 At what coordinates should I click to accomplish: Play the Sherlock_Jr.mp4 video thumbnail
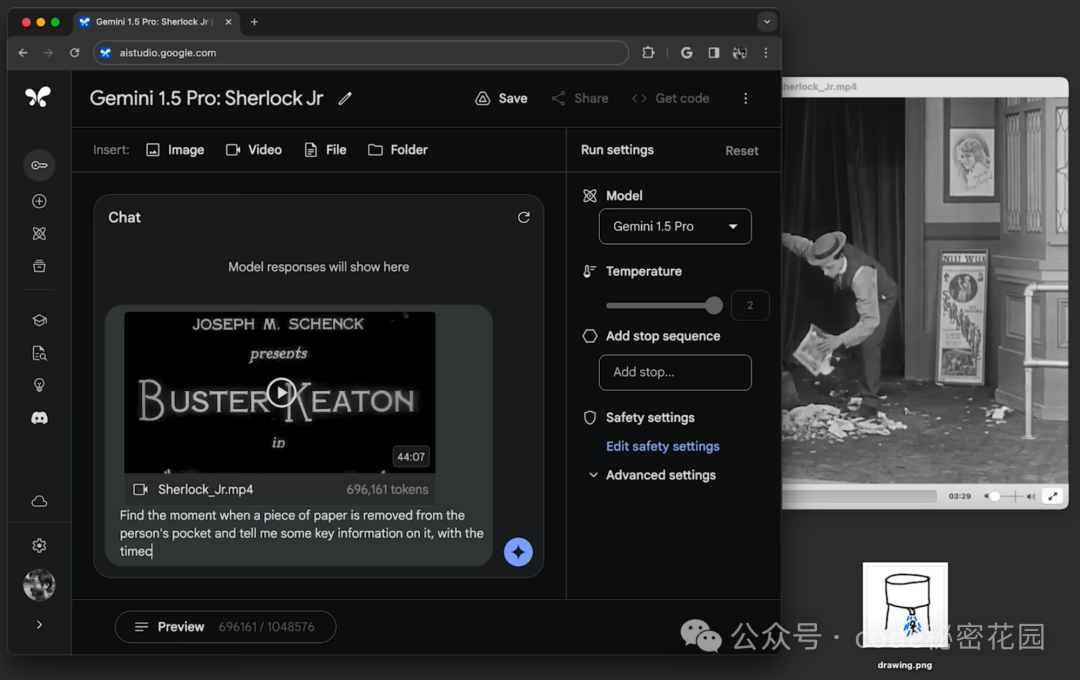281,392
